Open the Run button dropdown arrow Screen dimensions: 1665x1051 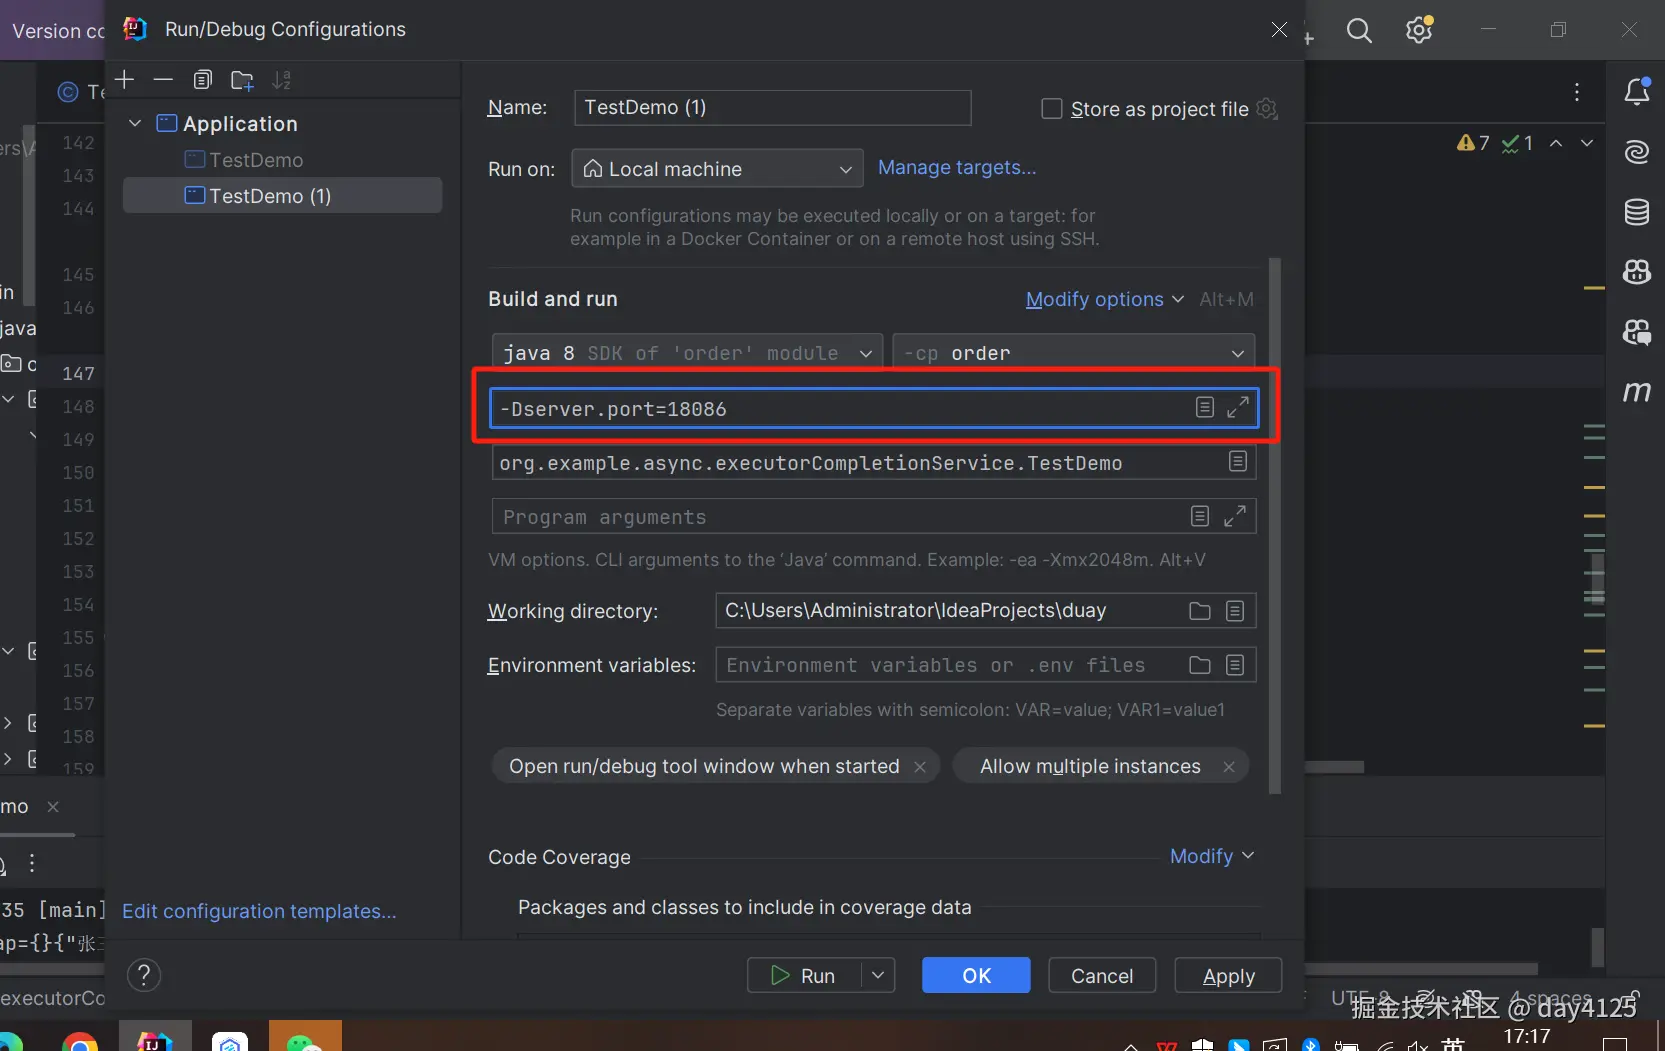[877, 975]
